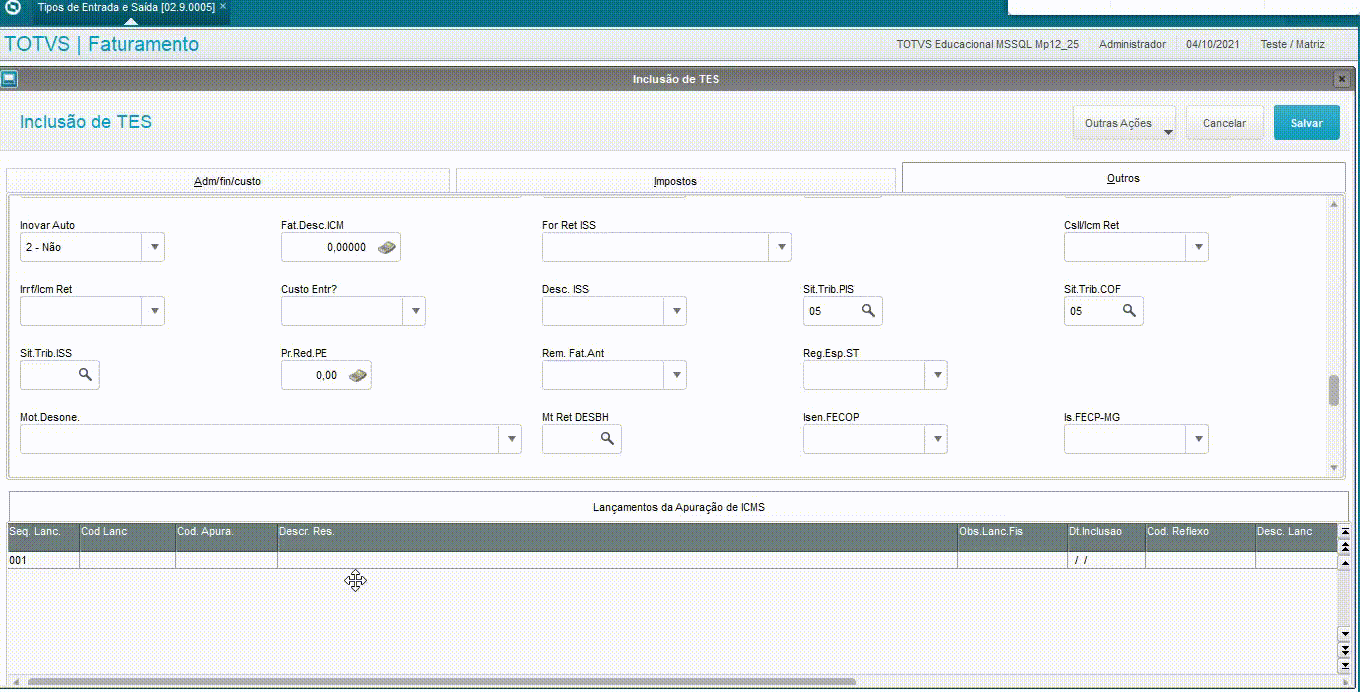Click the TOTVS Educacional MSSQL Mp12_25 label
Image resolution: width=1360 pixels, height=692 pixels.
coord(987,44)
